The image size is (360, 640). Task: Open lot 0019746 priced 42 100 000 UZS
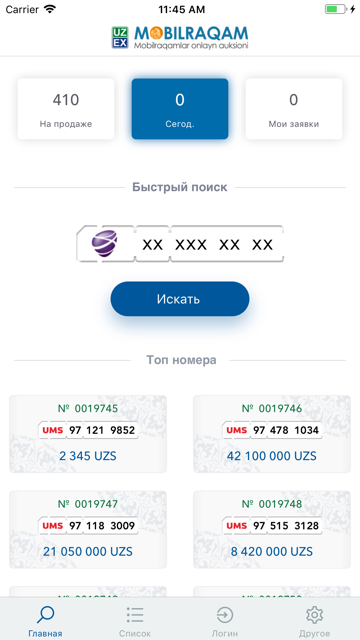click(272, 434)
